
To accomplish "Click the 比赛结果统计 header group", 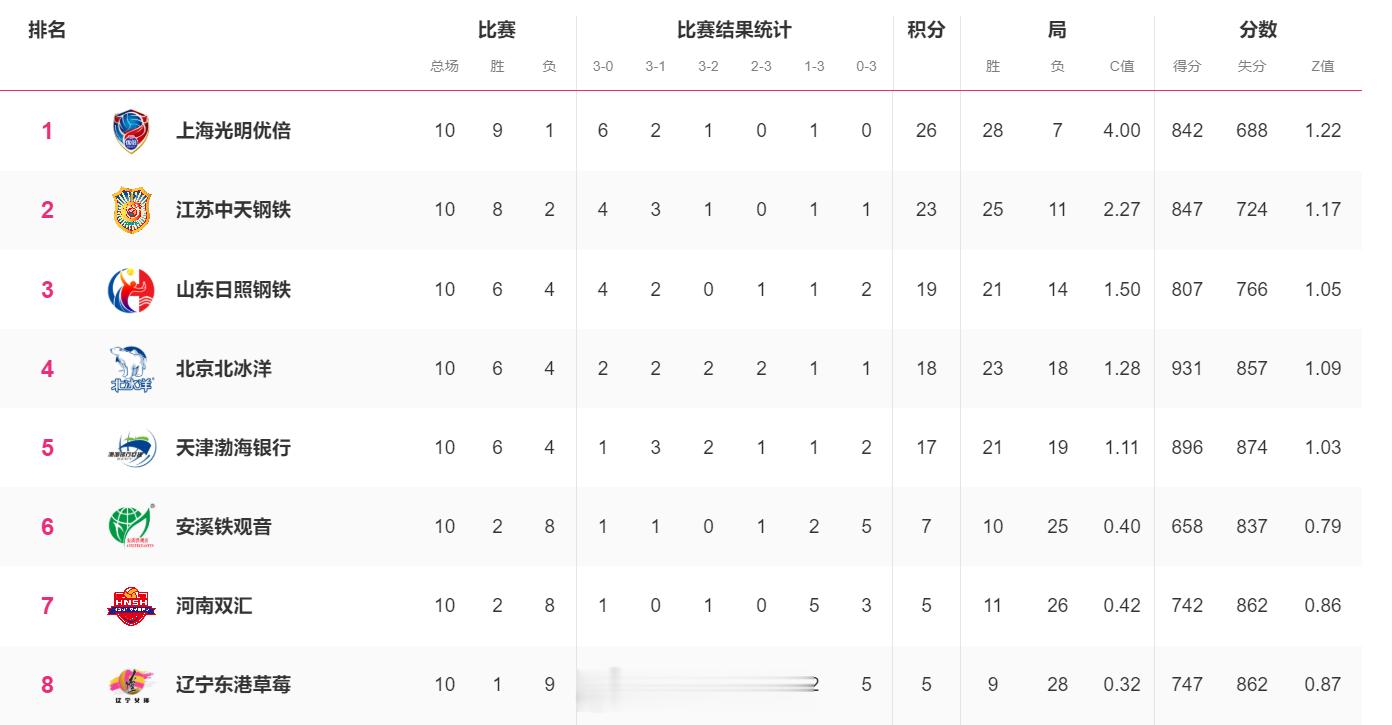I will [x=734, y=30].
